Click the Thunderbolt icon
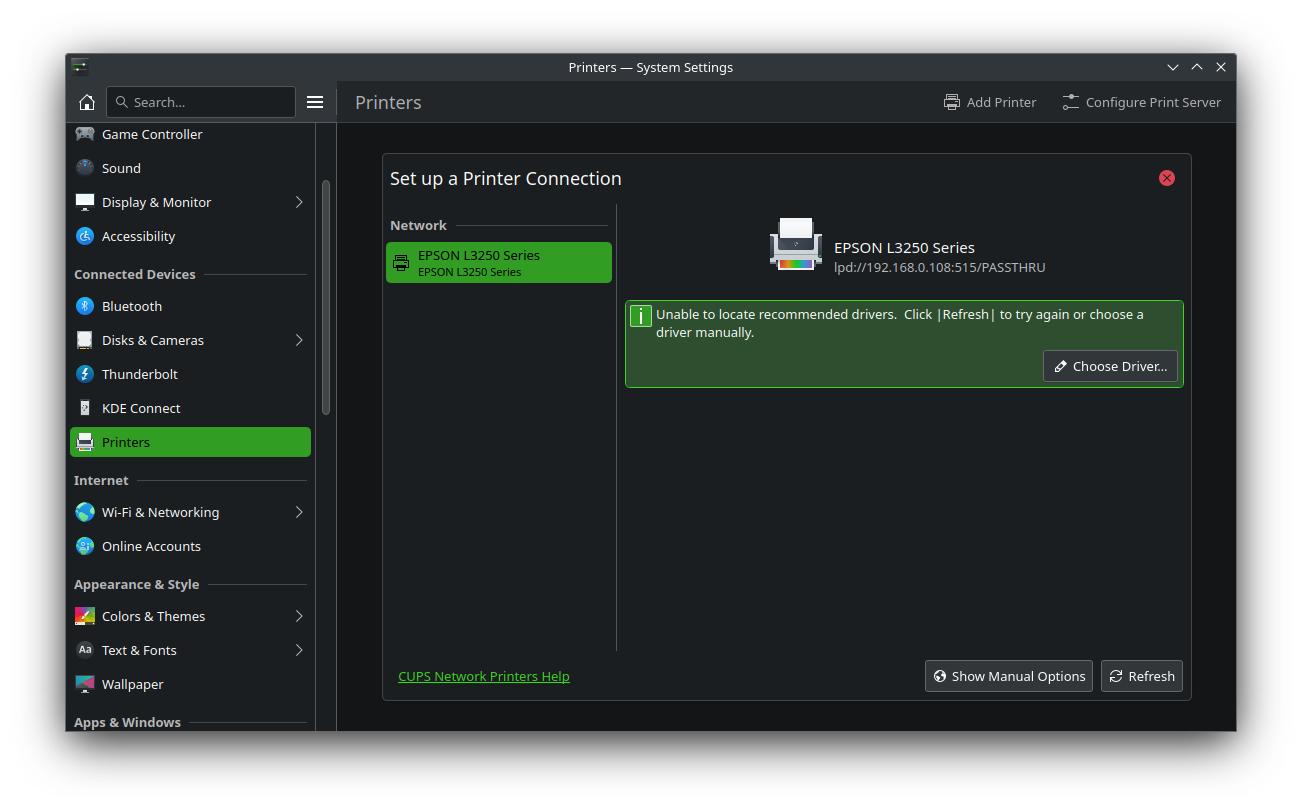The height and width of the screenshot is (810, 1303). coord(85,374)
